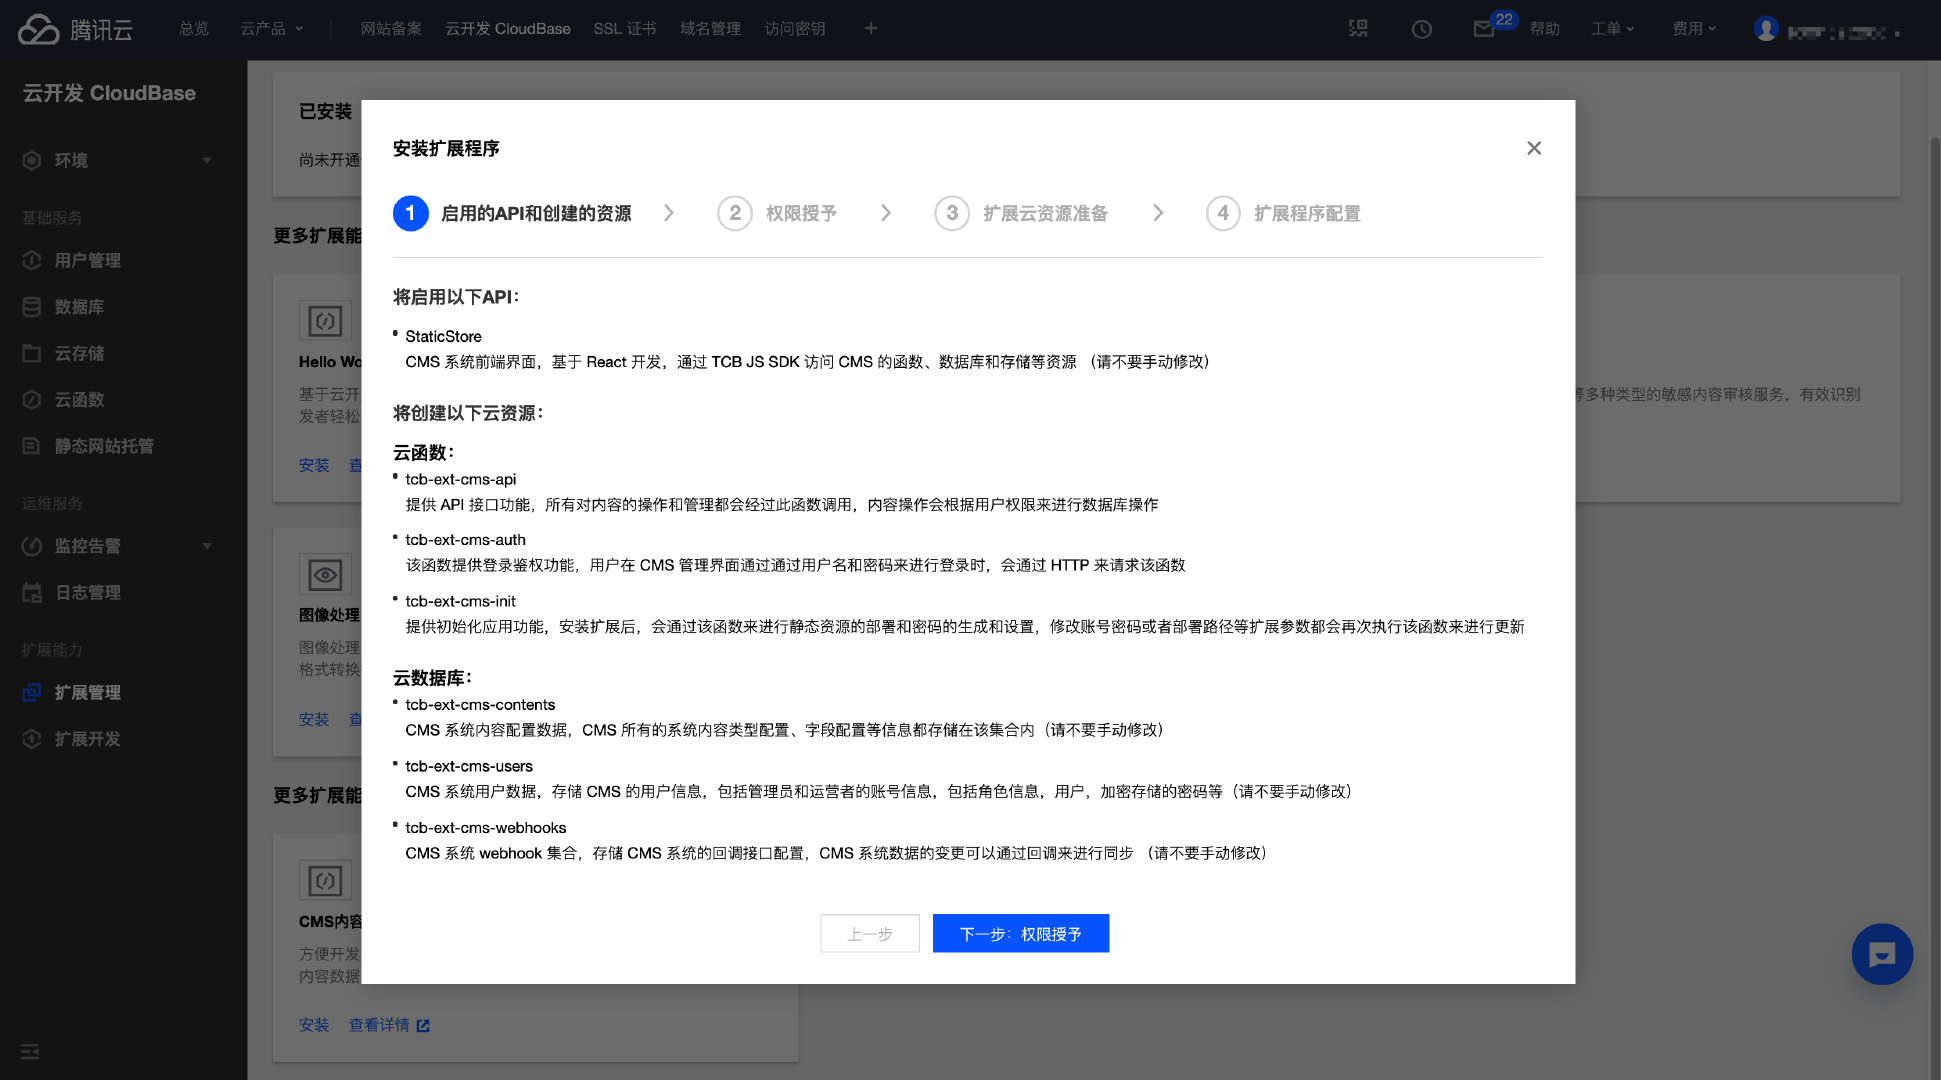The height and width of the screenshot is (1080, 1941).
Task: Expand the 费用 dropdown
Action: (x=1694, y=29)
